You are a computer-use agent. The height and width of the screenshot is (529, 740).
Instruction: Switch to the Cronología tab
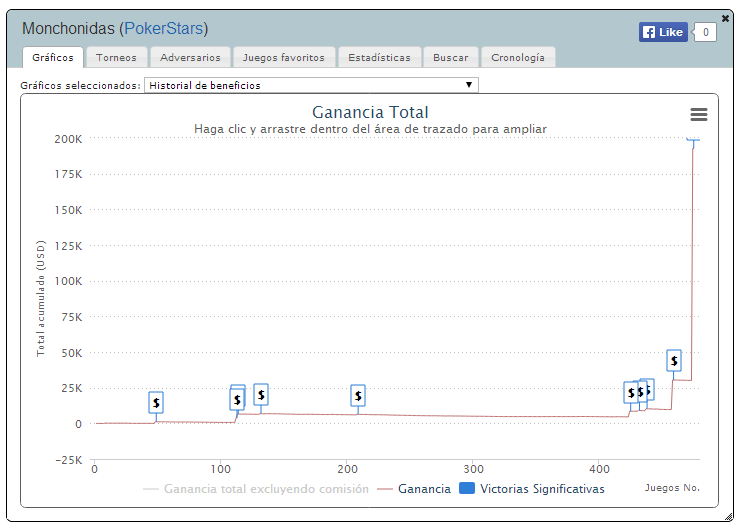tap(518, 58)
